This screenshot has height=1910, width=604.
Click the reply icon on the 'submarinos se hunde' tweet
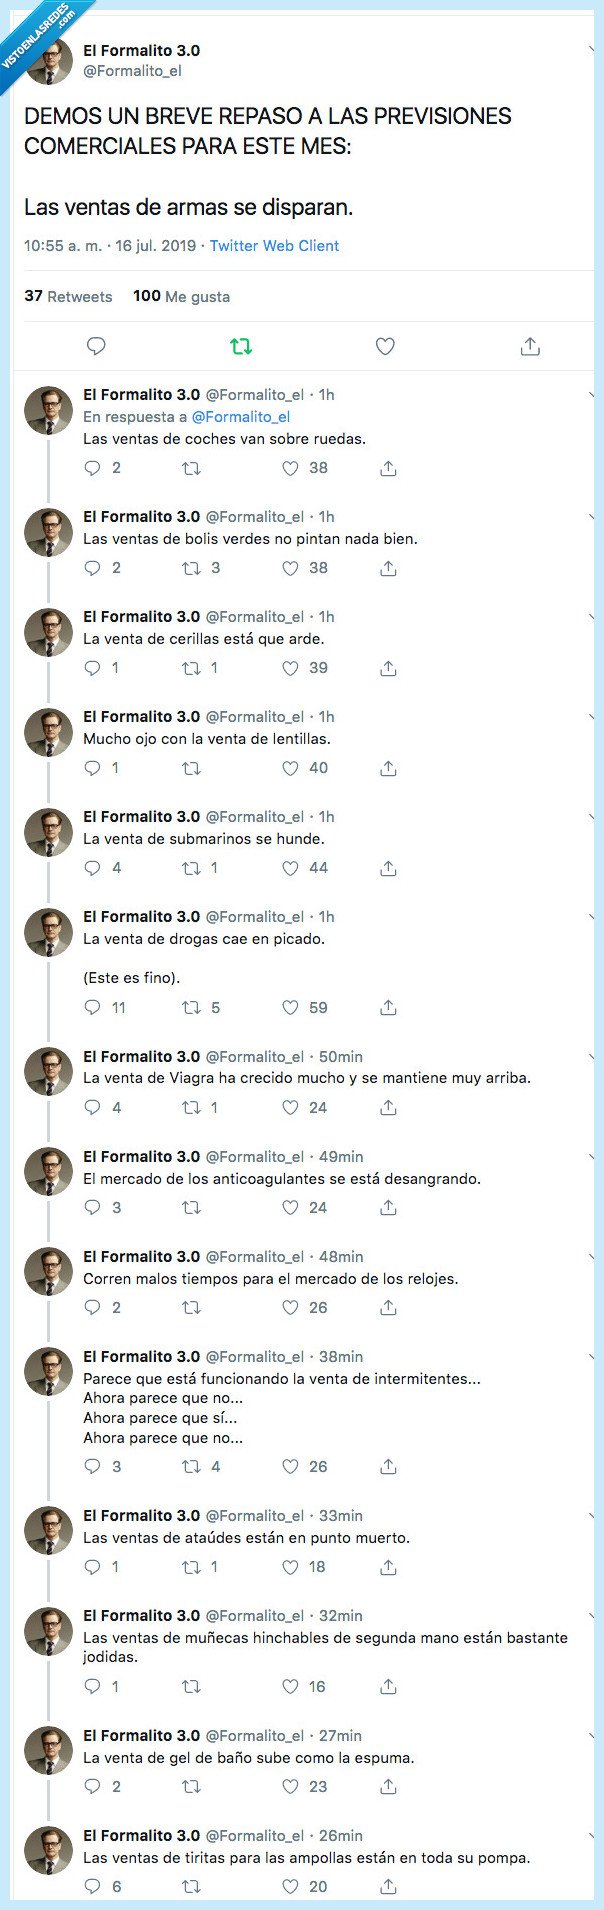coord(93,868)
